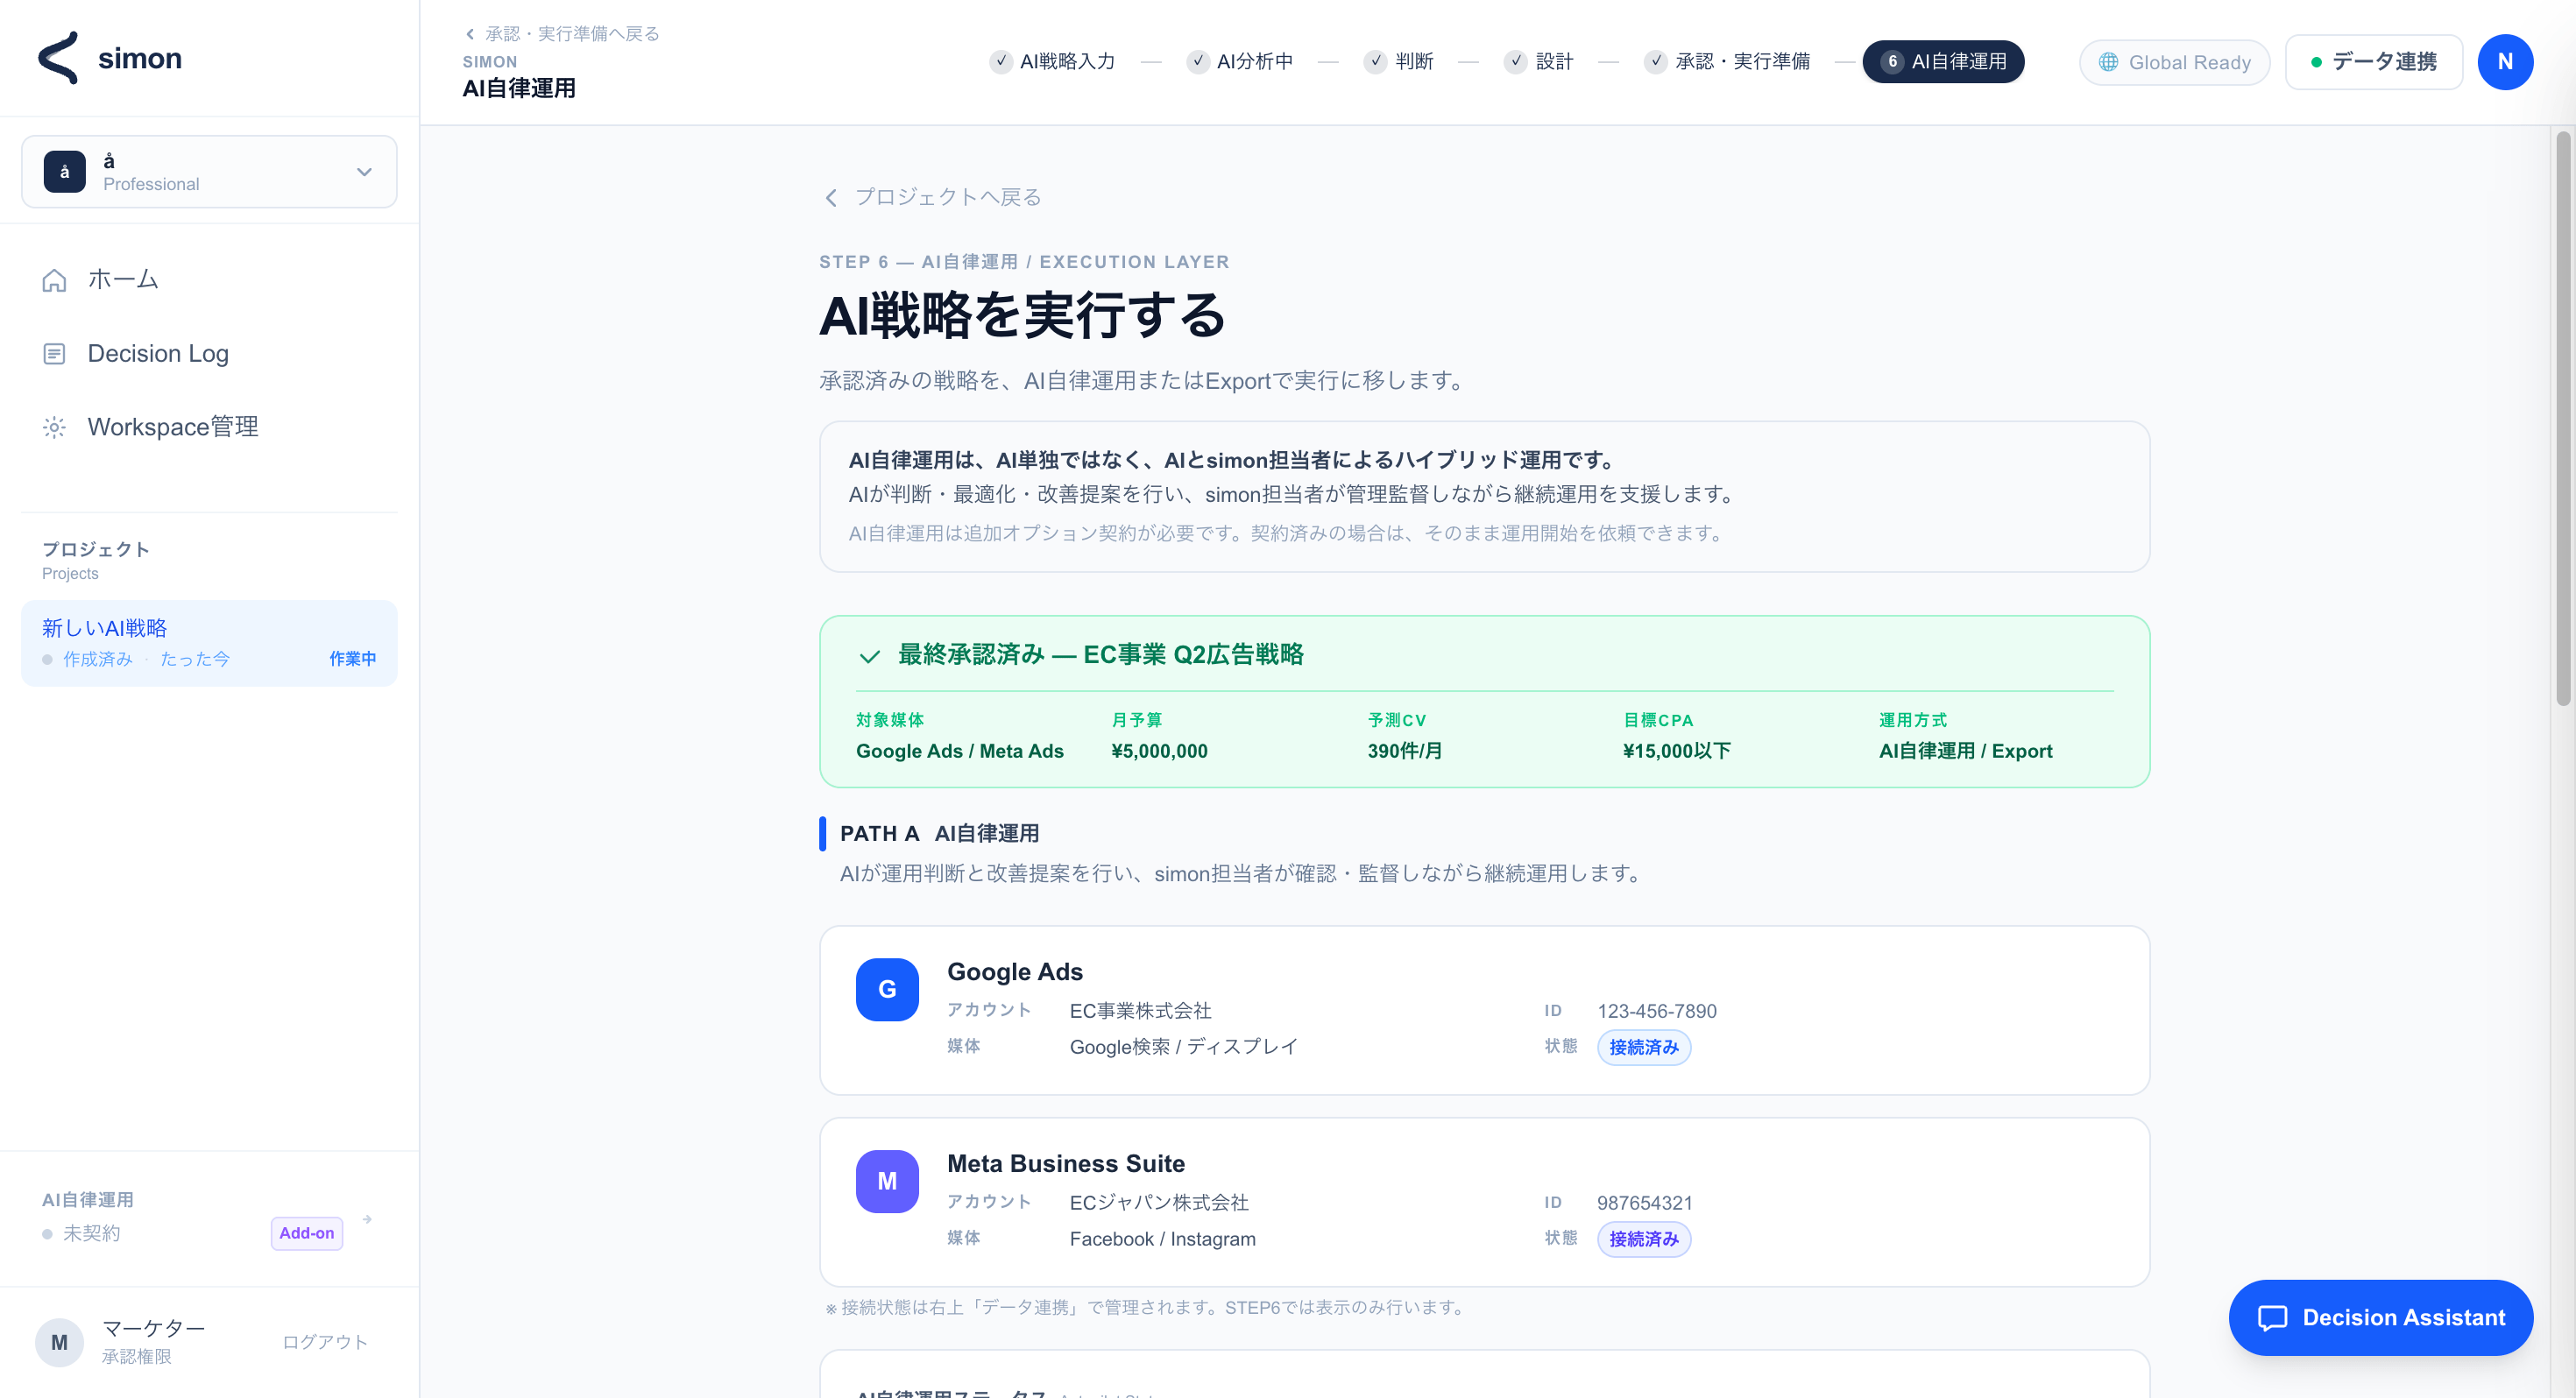Open the データ連携 button
Screen dimensions: 2576x1398
2374,62
